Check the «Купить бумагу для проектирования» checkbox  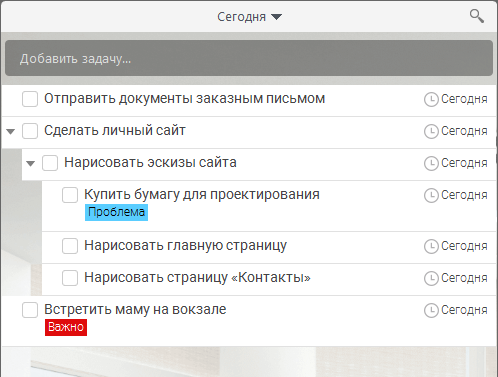[70, 195]
